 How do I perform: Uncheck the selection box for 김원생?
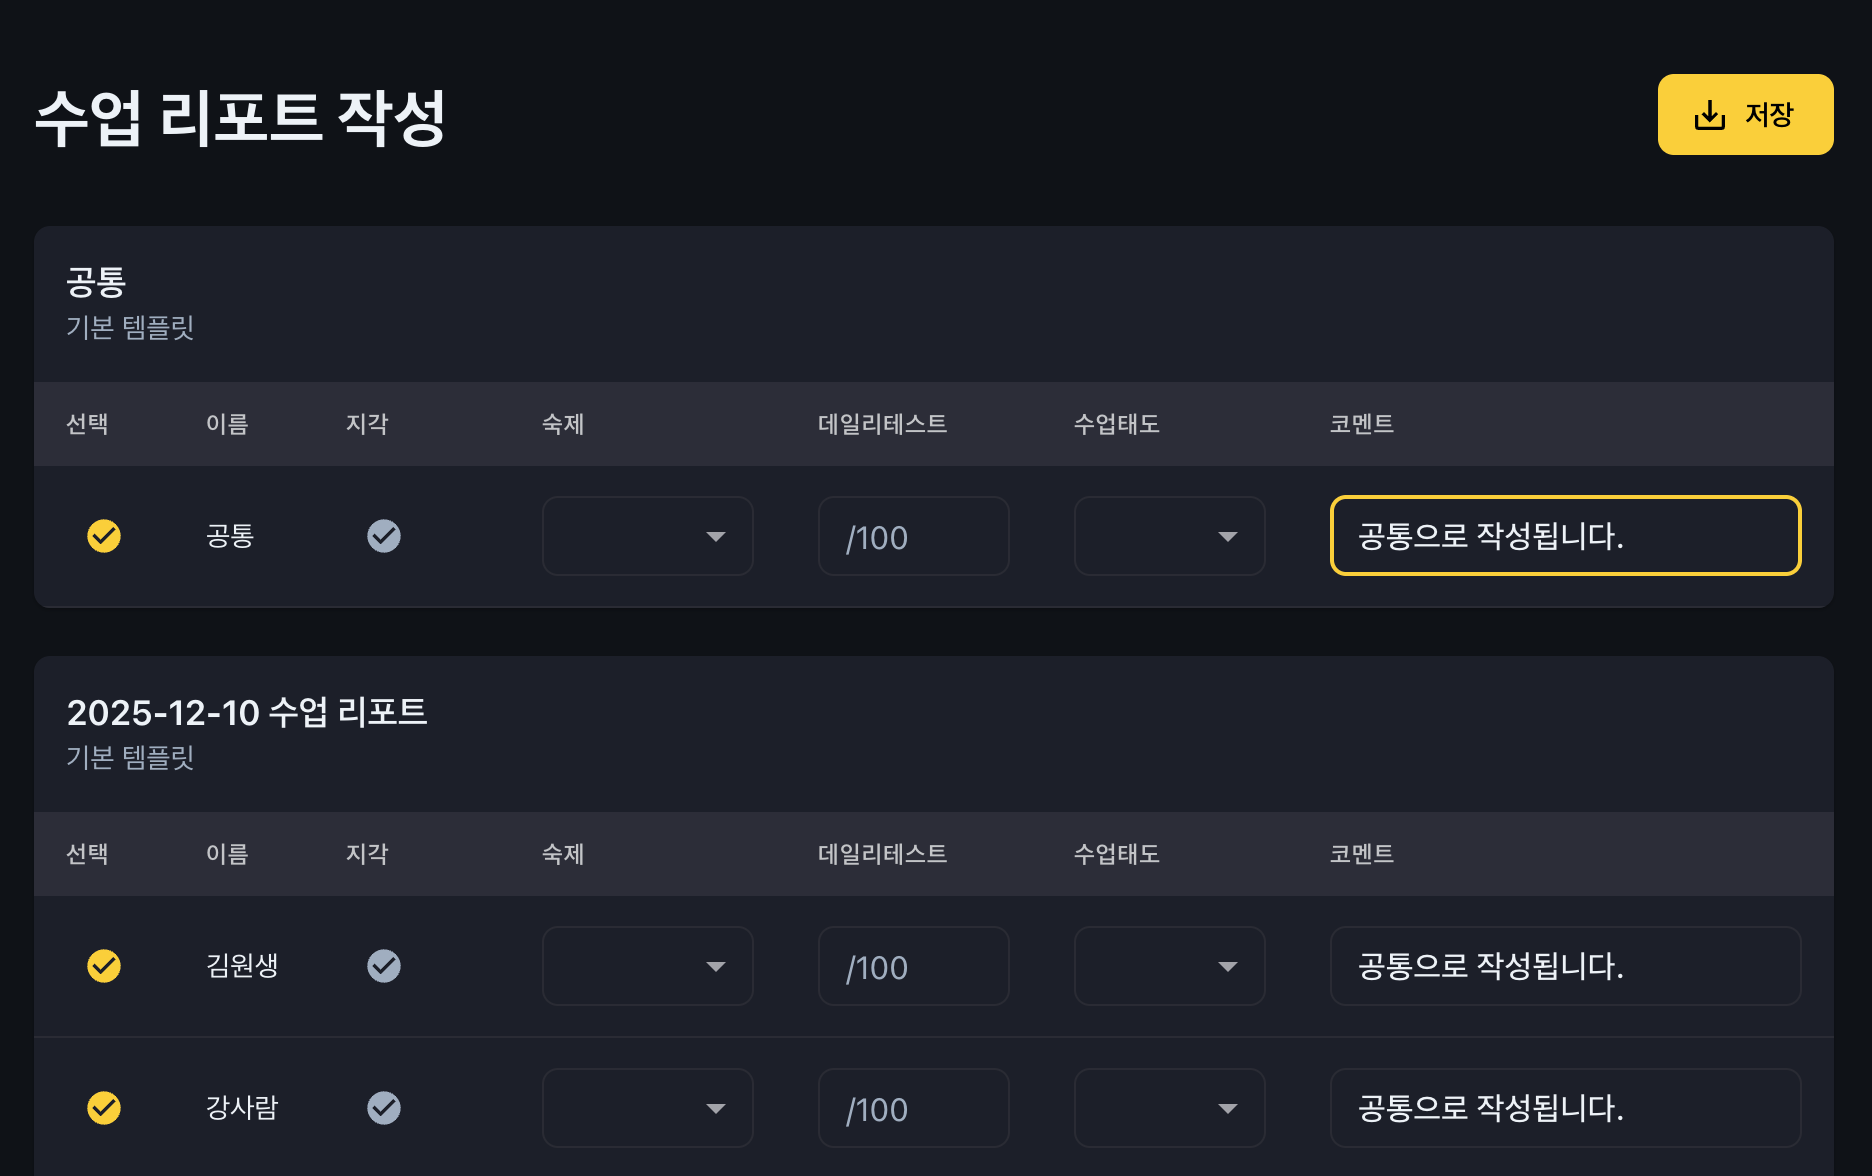[104, 966]
